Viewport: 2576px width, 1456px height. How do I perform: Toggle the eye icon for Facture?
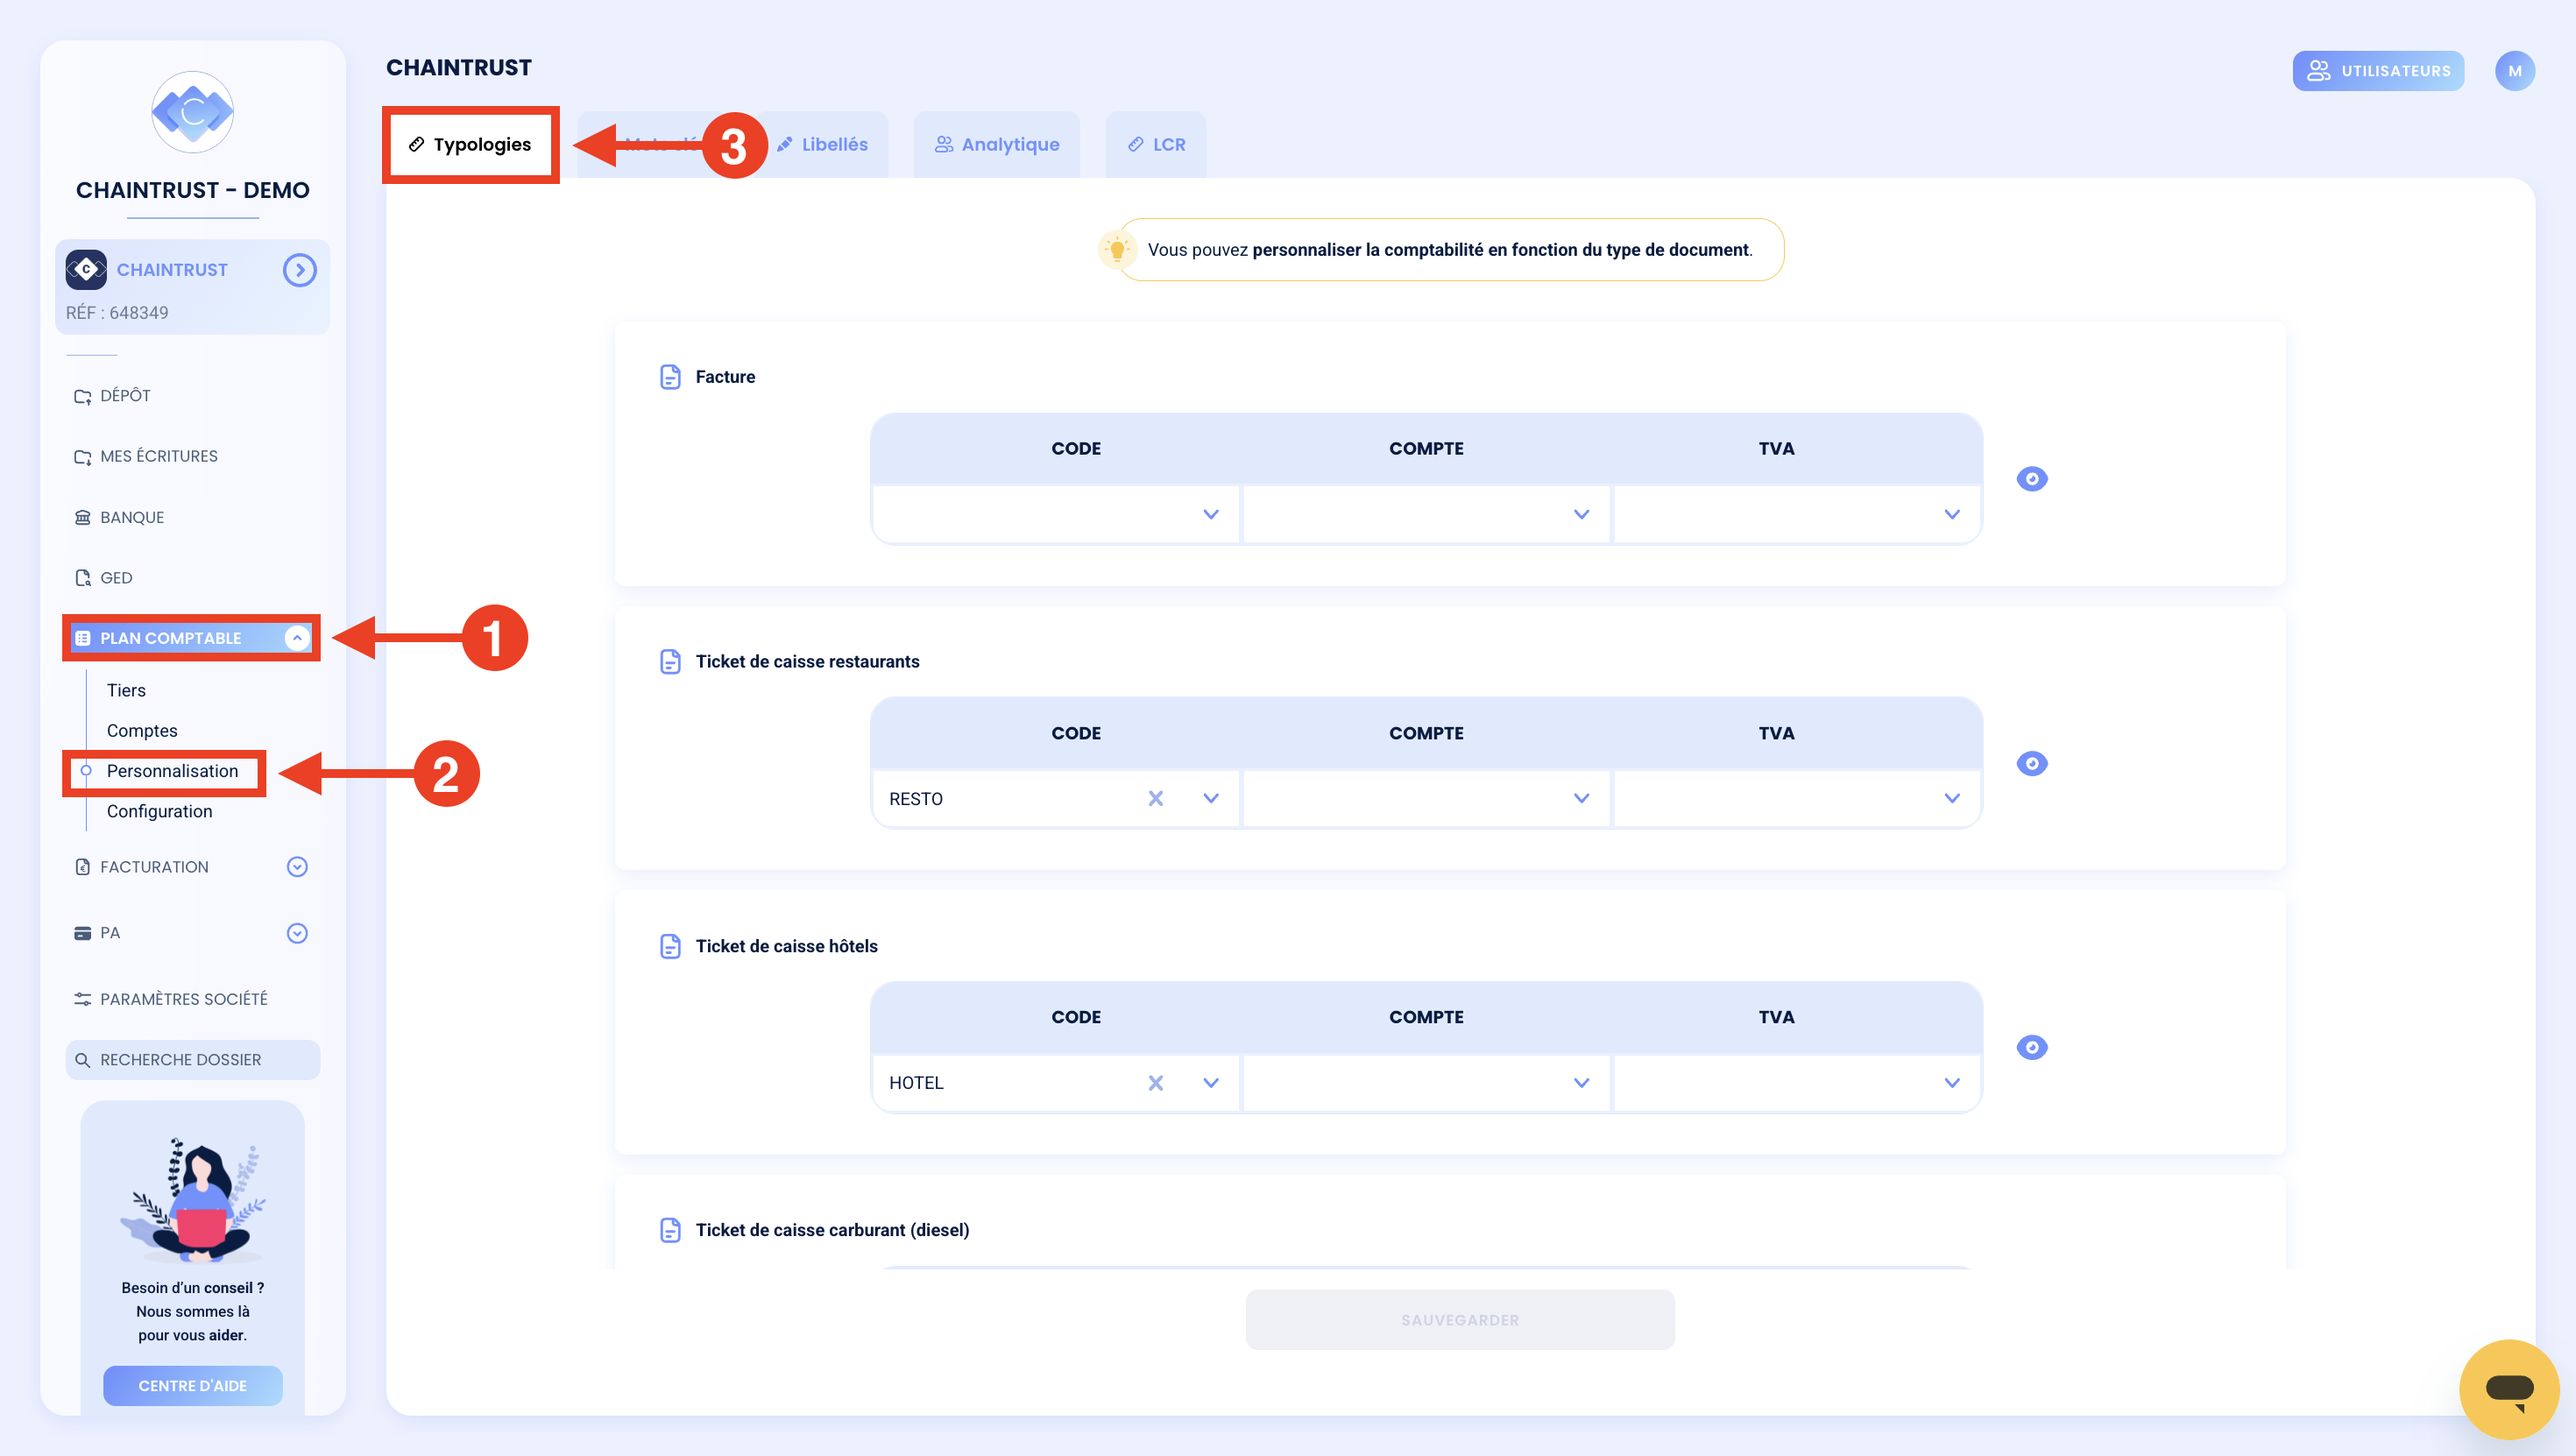(2031, 479)
